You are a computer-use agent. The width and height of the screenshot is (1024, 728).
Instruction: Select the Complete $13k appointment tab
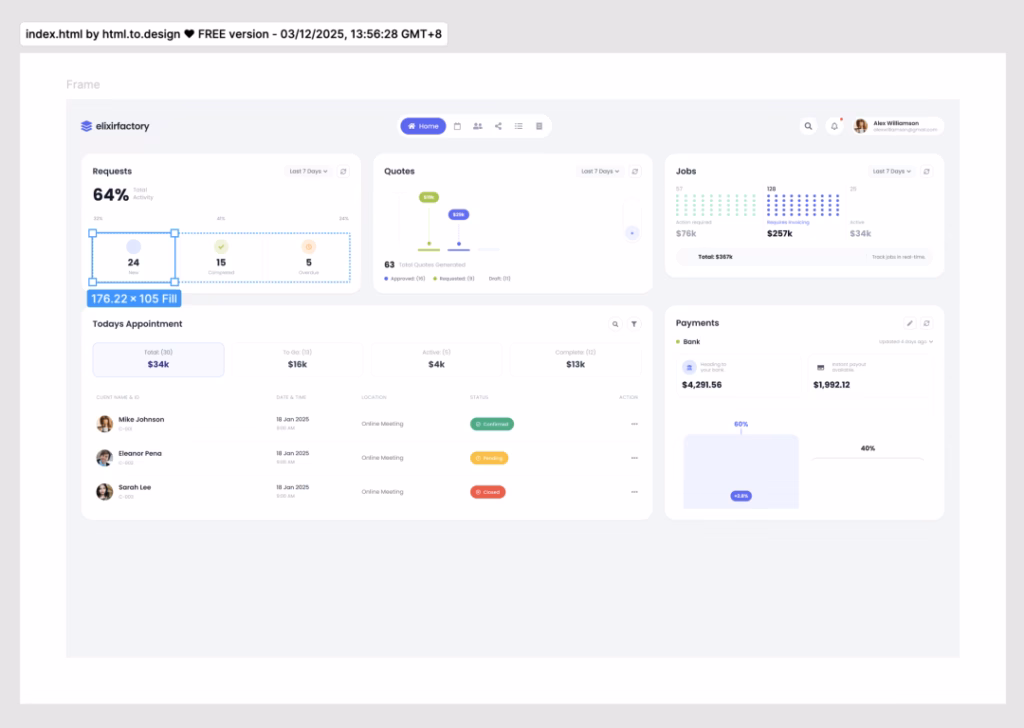tap(576, 359)
